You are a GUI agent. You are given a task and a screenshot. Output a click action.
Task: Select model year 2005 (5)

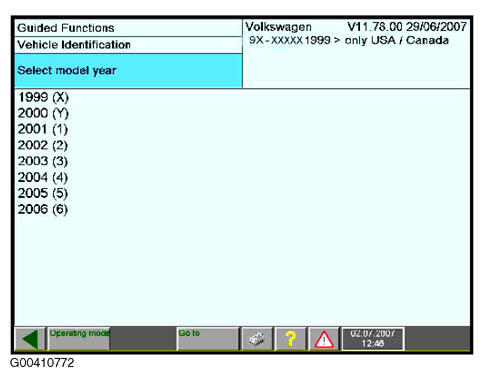click(43, 193)
